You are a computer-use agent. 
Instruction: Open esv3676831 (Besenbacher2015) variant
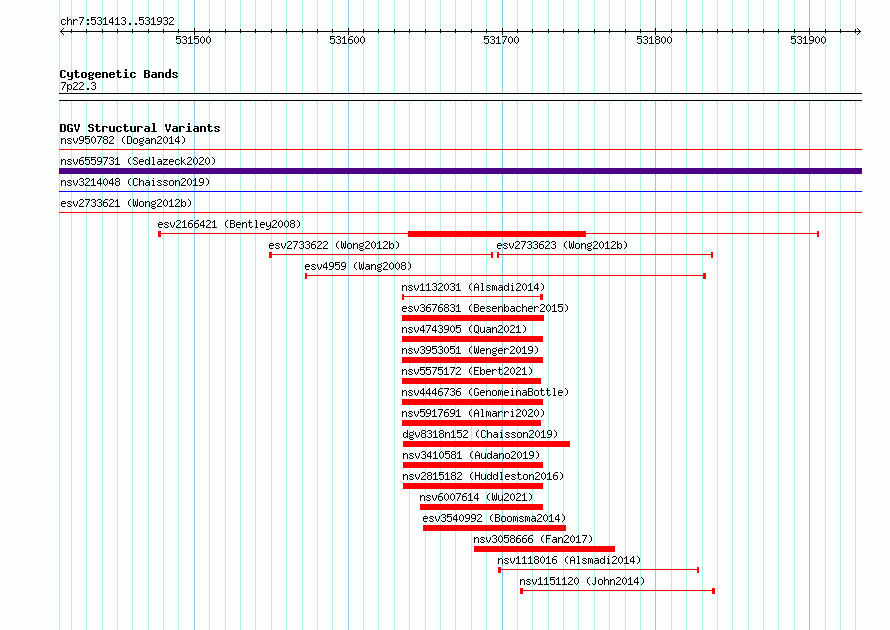(x=485, y=308)
